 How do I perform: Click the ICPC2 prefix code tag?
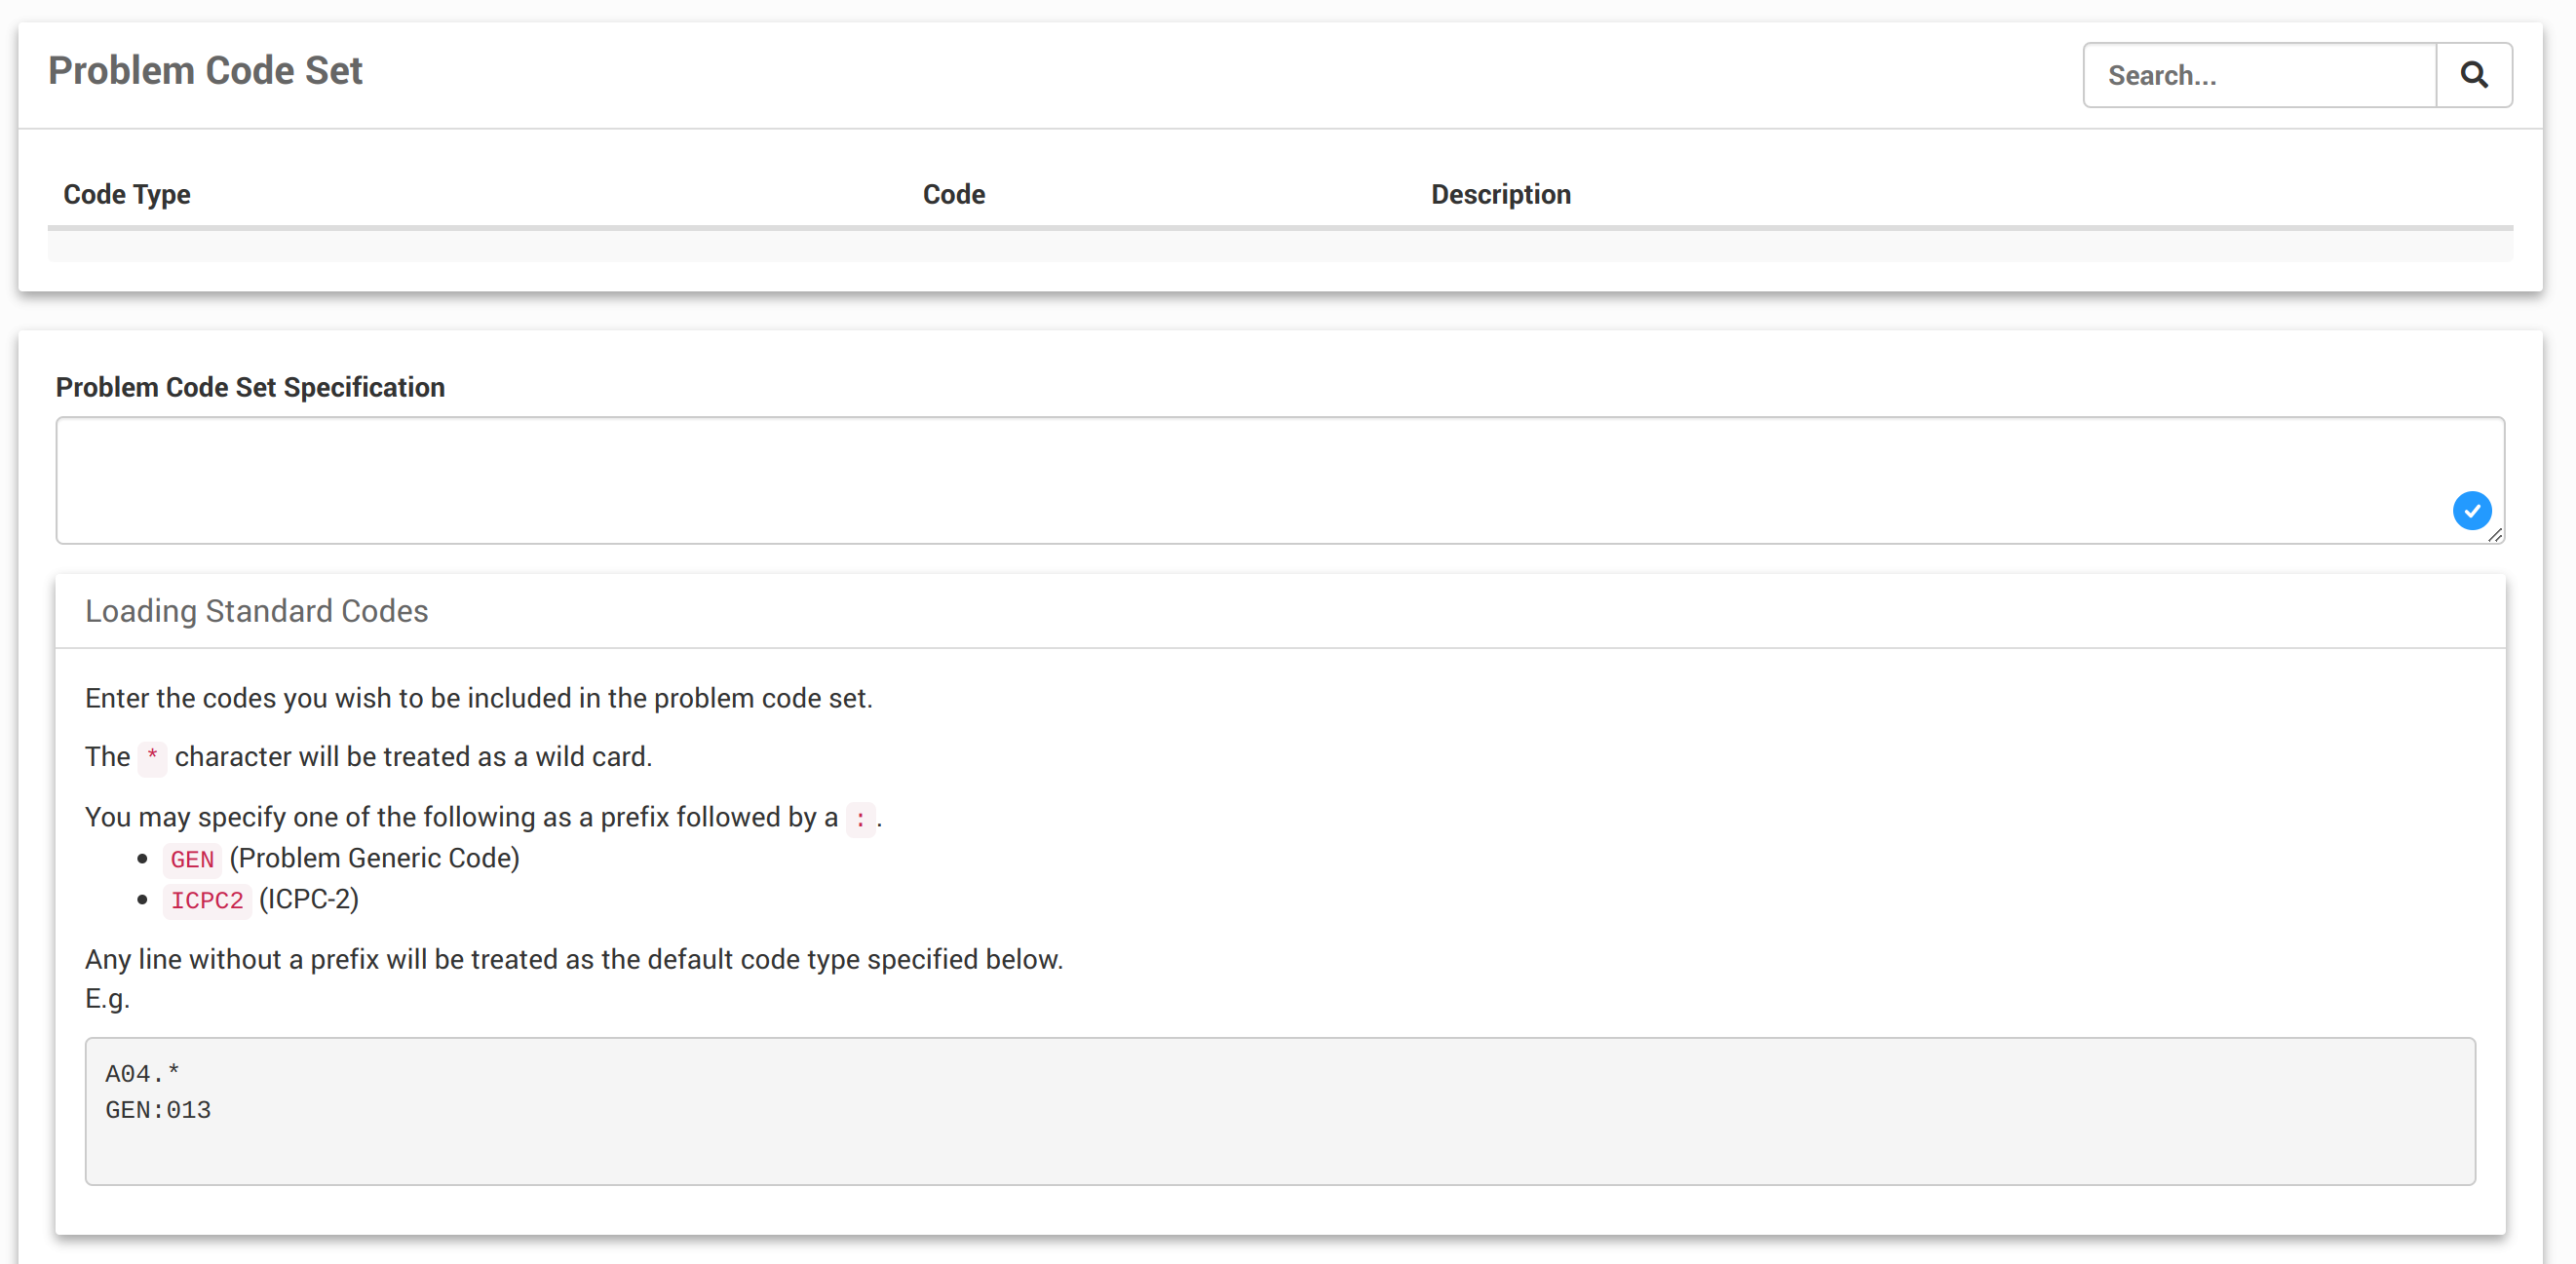point(207,900)
